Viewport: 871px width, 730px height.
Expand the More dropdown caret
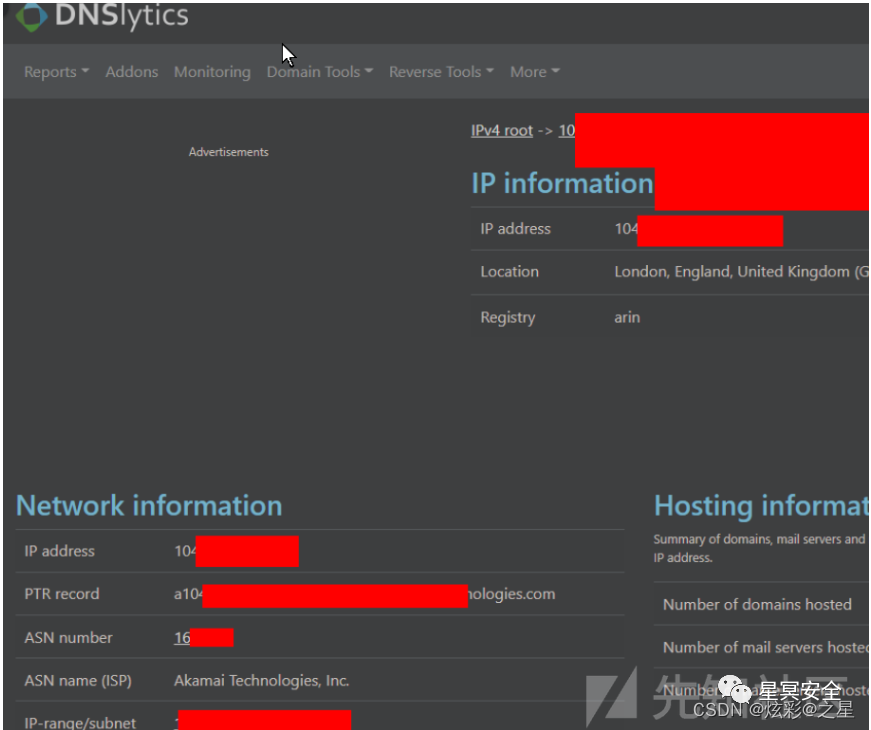click(556, 71)
